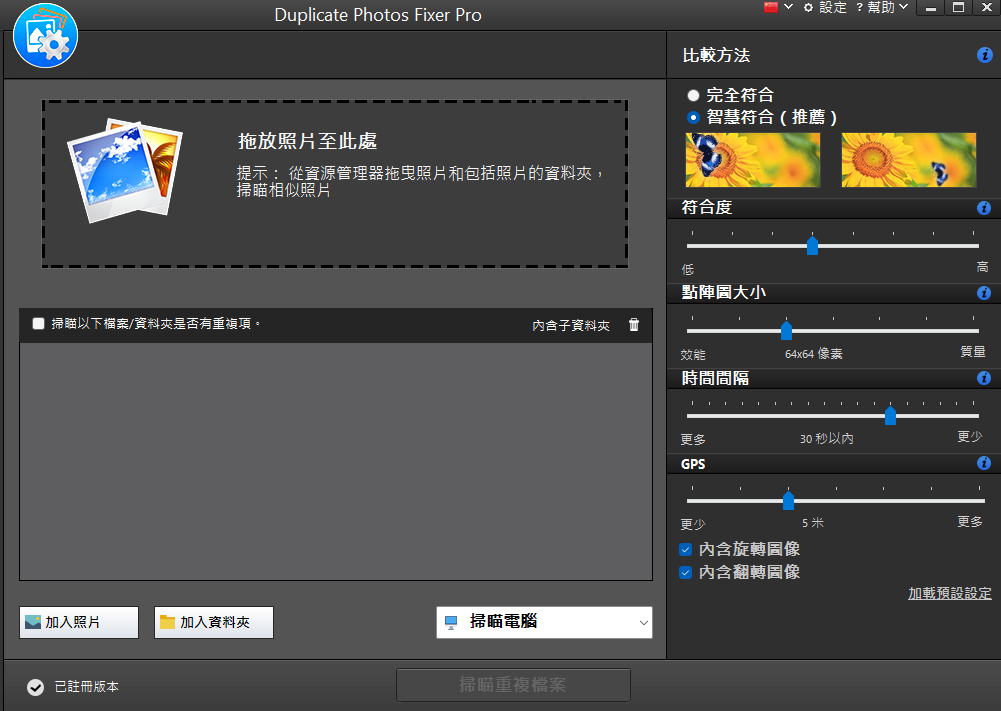Select the 完全符合 radio option
Image resolution: width=1001 pixels, height=711 pixels.
click(693, 96)
